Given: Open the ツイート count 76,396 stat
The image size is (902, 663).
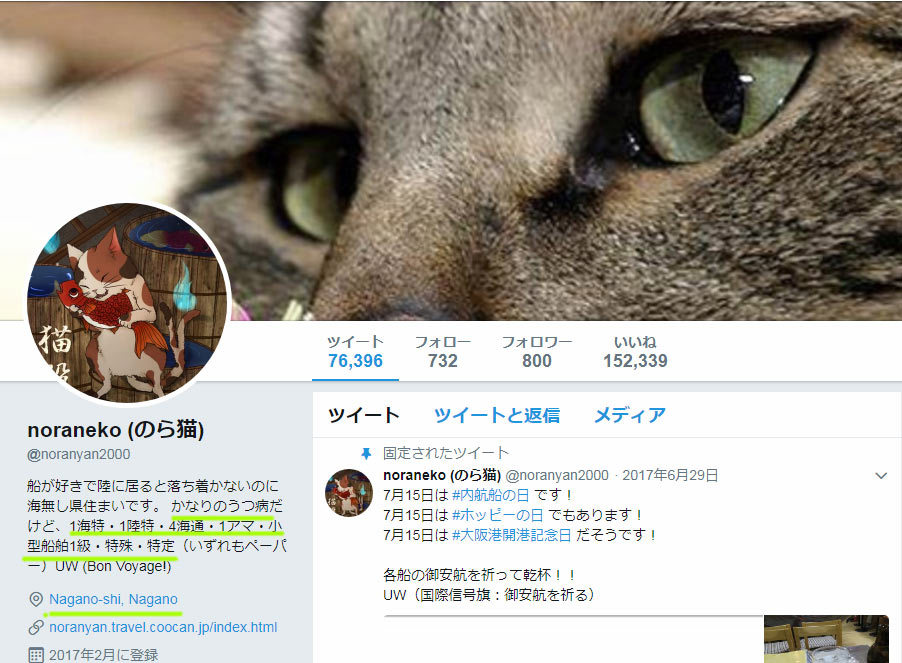Looking at the screenshot, I should [x=356, y=352].
